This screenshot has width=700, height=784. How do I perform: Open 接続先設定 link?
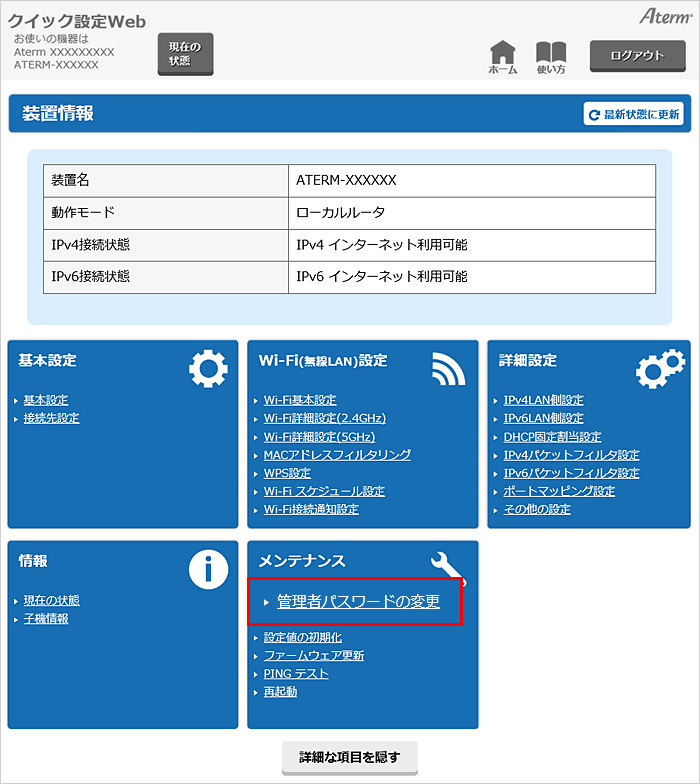coord(51,418)
